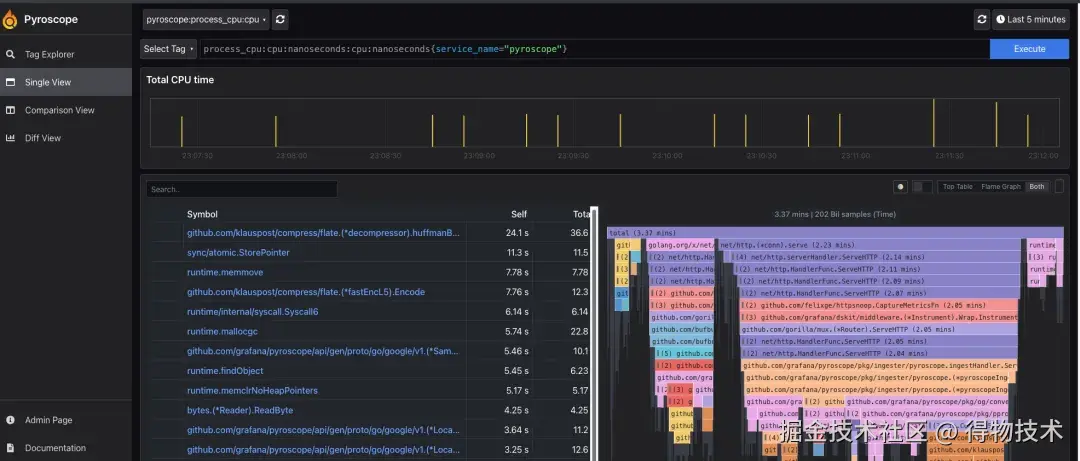This screenshot has width=1080, height=461.
Task: Click the runtime.memclrNoHeapPointers symbol
Action: click(252, 391)
